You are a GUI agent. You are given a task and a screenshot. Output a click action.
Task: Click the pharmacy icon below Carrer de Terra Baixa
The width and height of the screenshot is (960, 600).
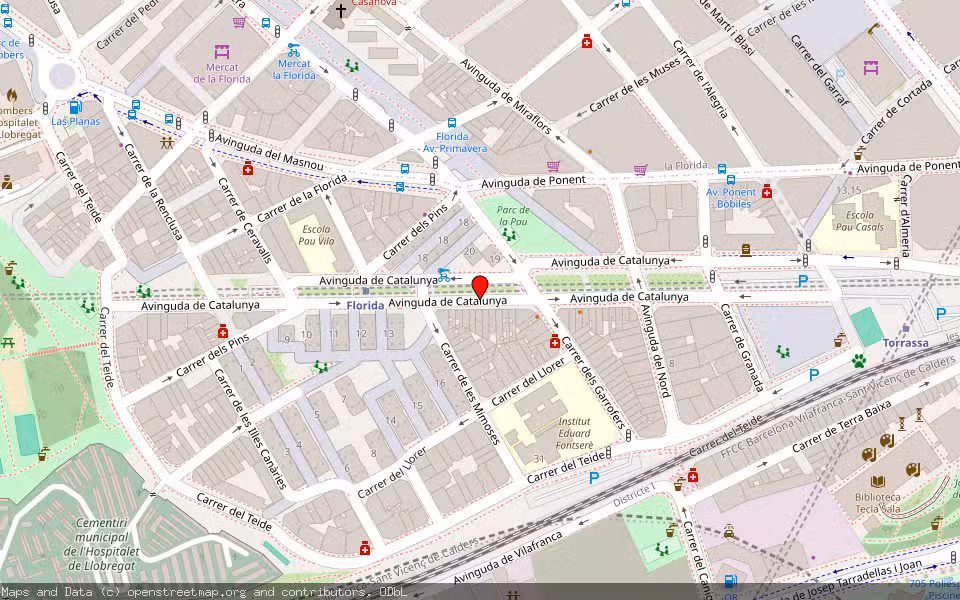693,474
